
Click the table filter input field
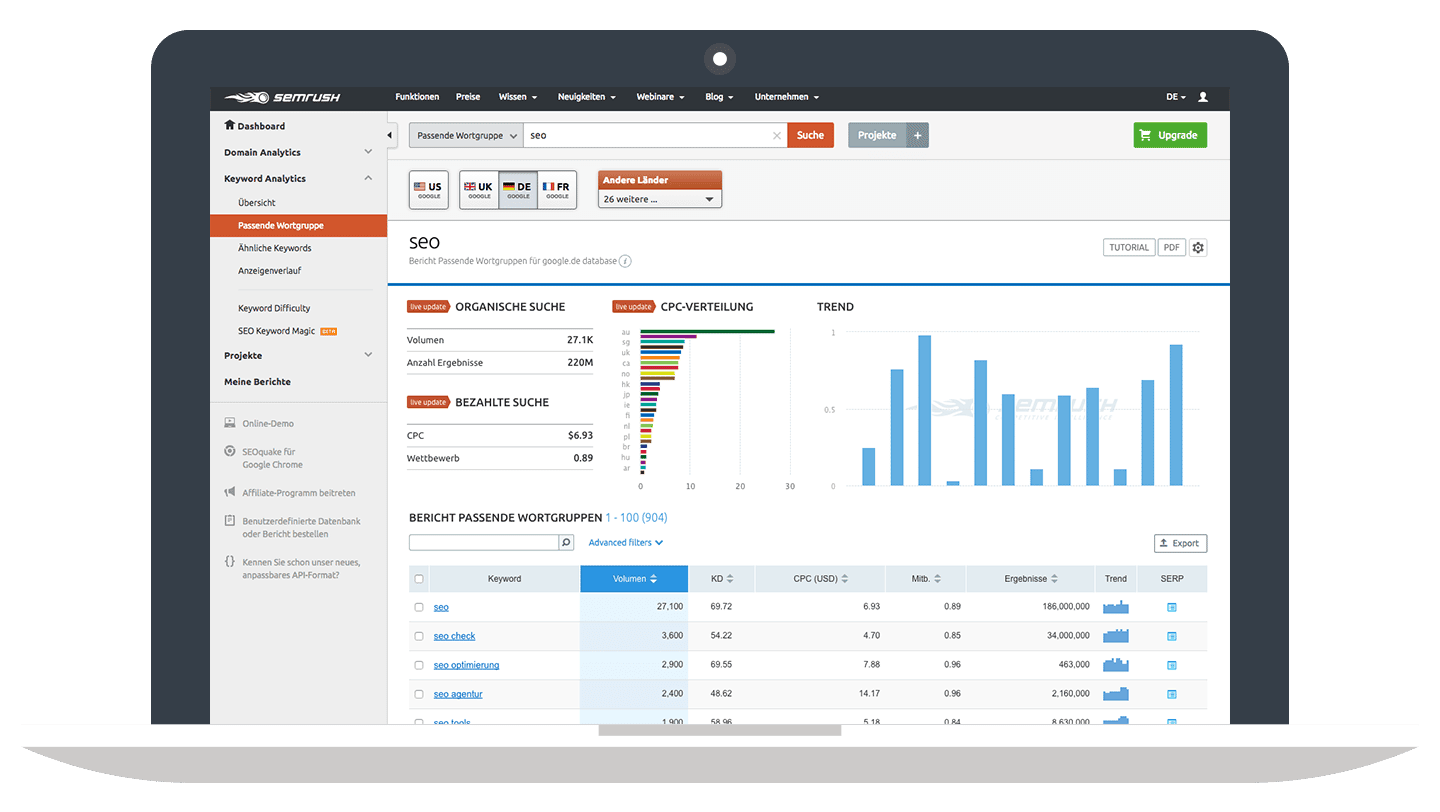[484, 543]
